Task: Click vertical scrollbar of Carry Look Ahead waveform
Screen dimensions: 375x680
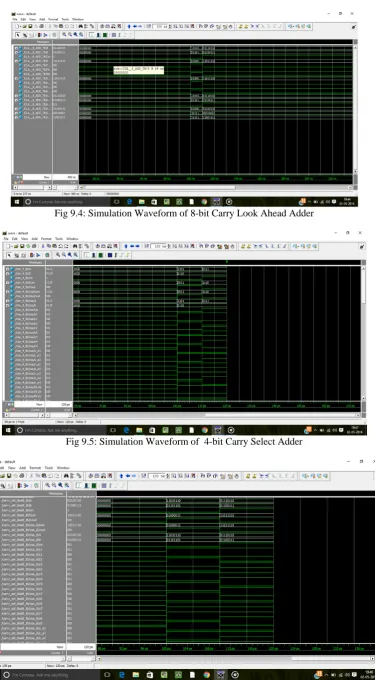Action: pyautogui.click(x=355, y=108)
